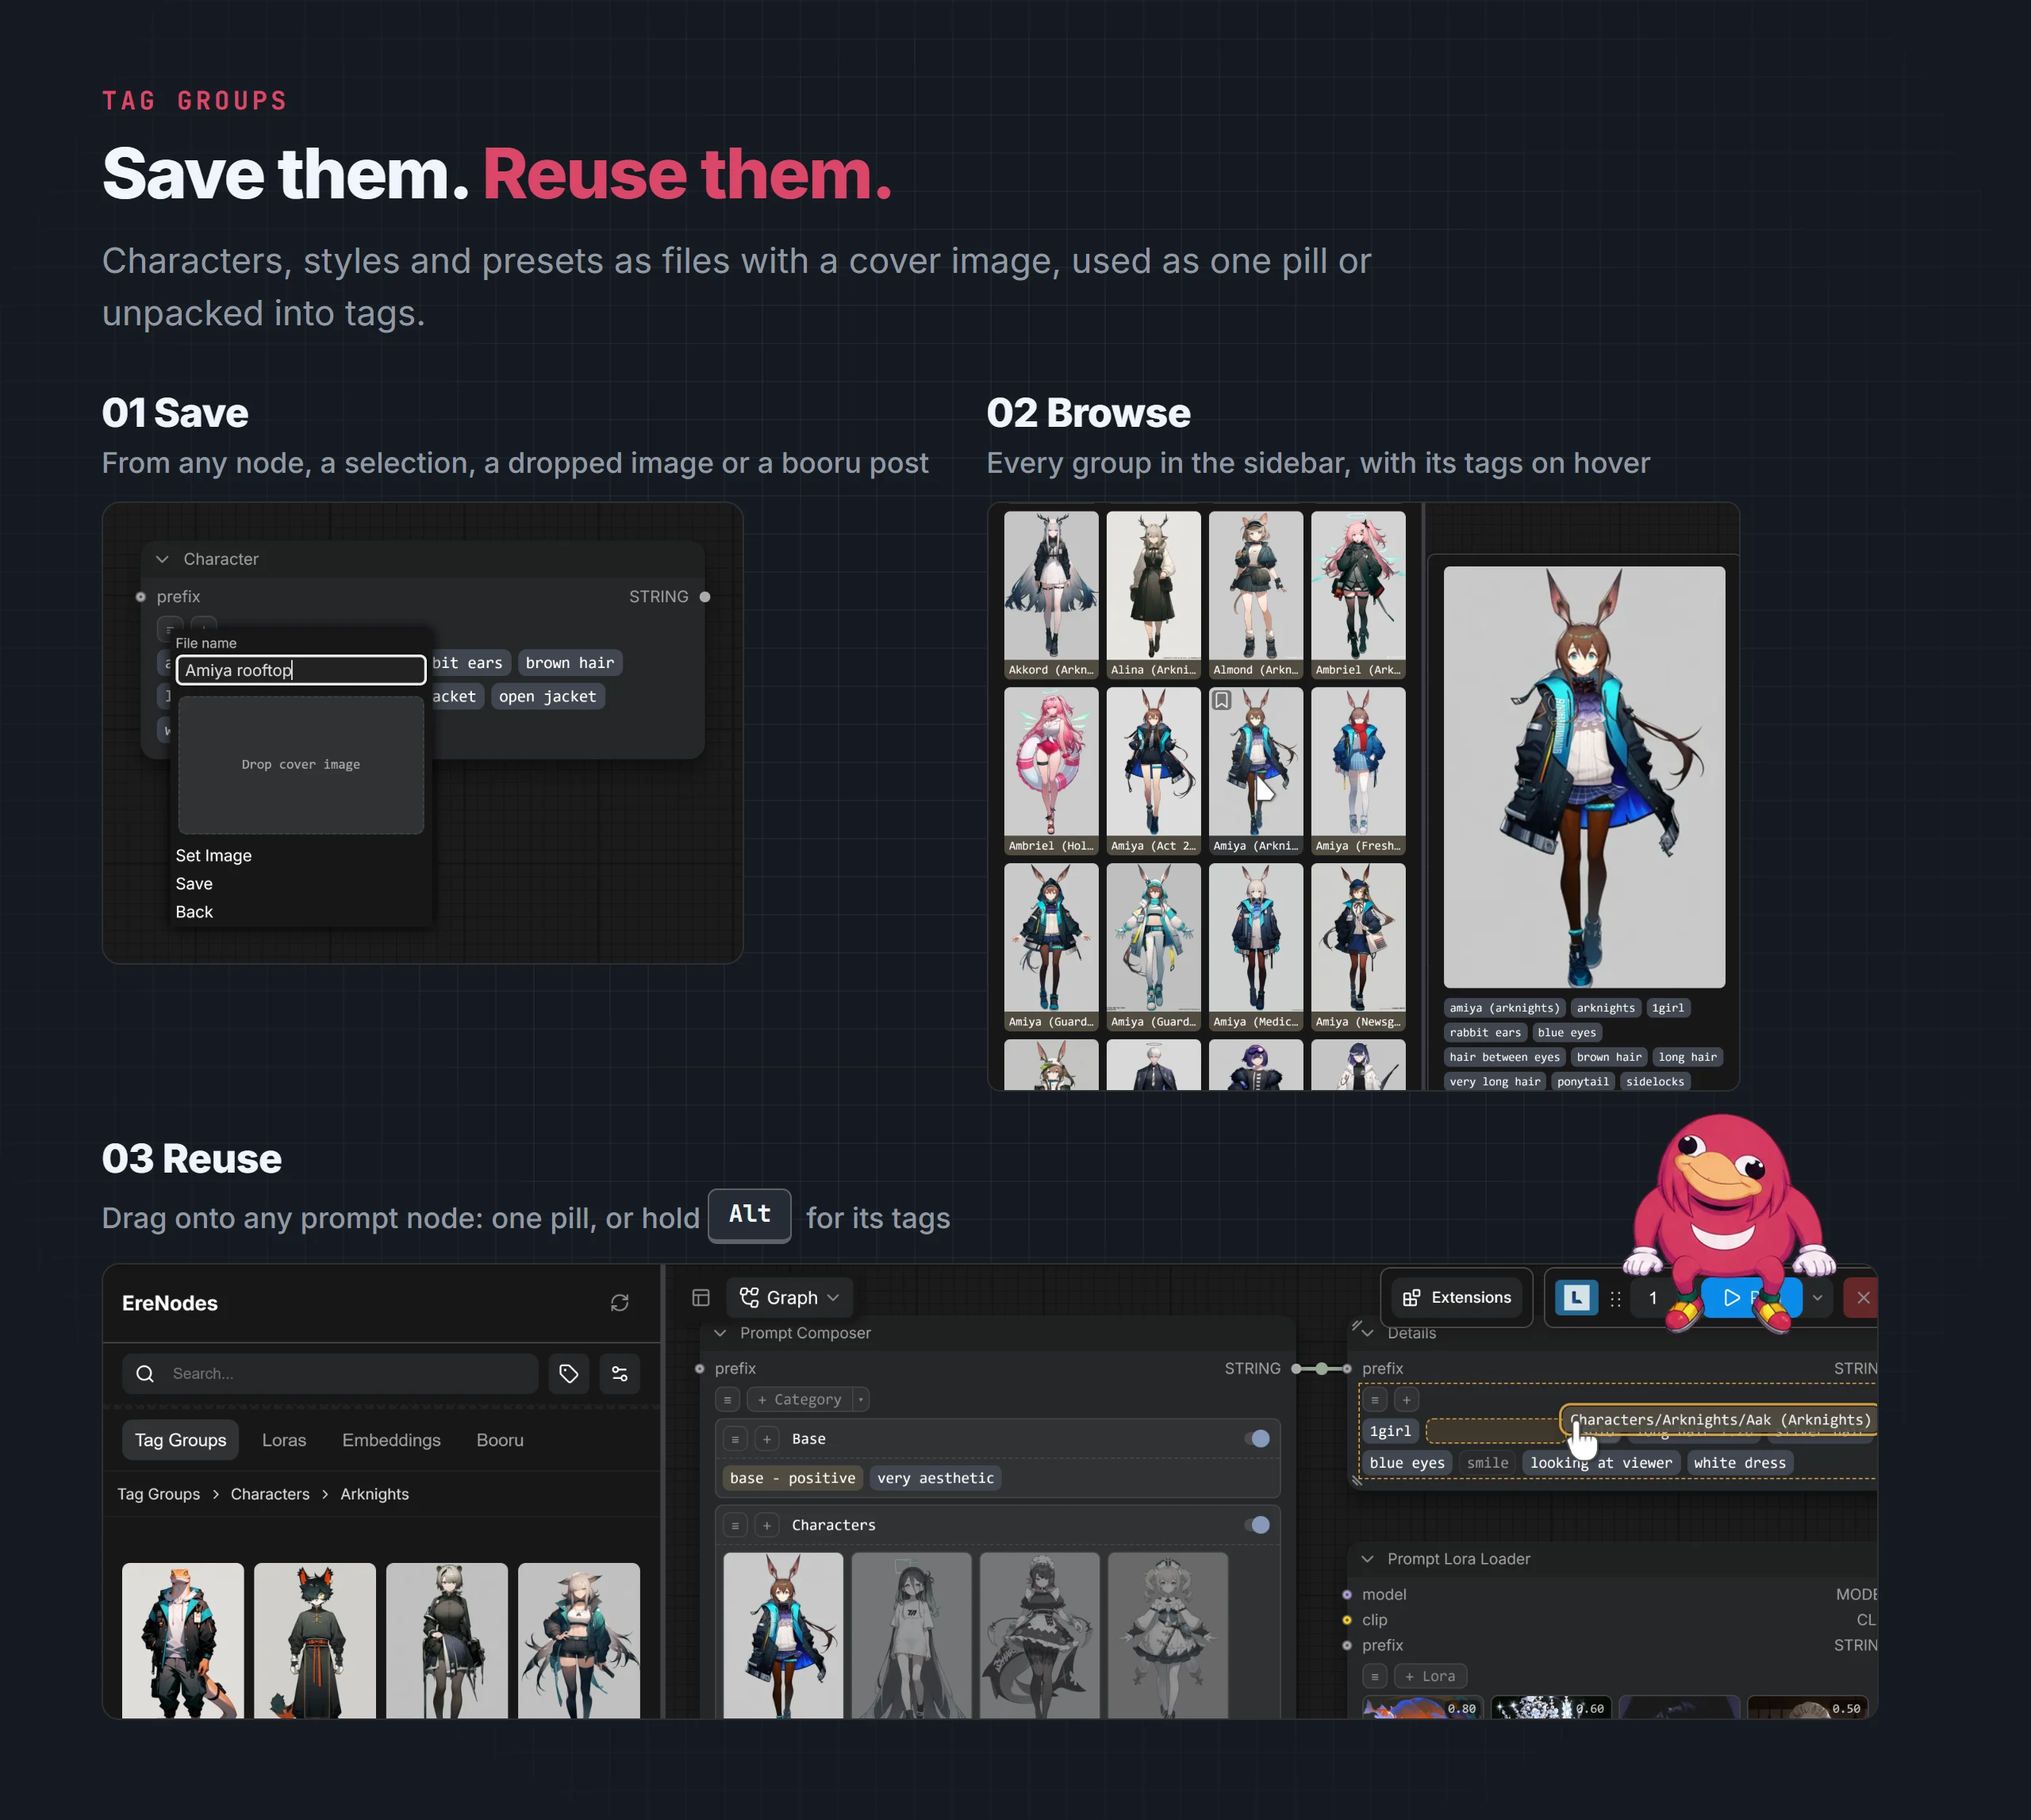The image size is (2031, 1820).
Task: Click the refresh icon beside EreNodes title
Action: [619, 1303]
